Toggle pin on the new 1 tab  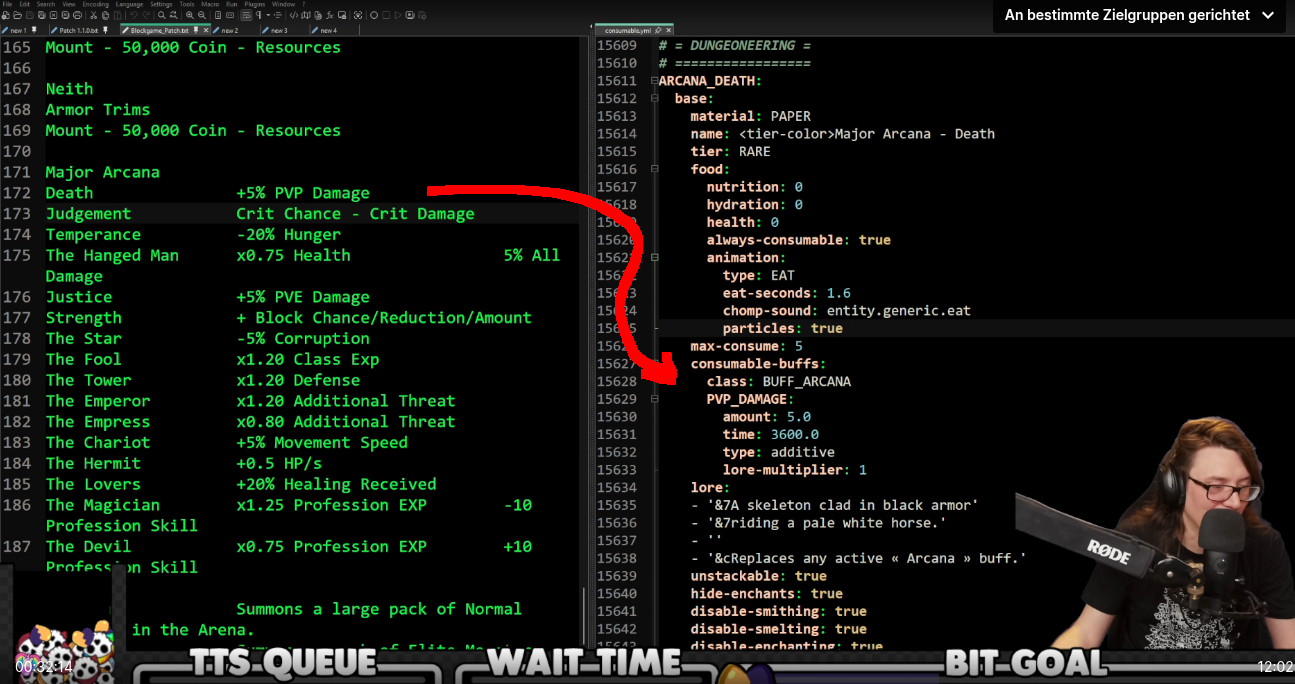(34, 30)
